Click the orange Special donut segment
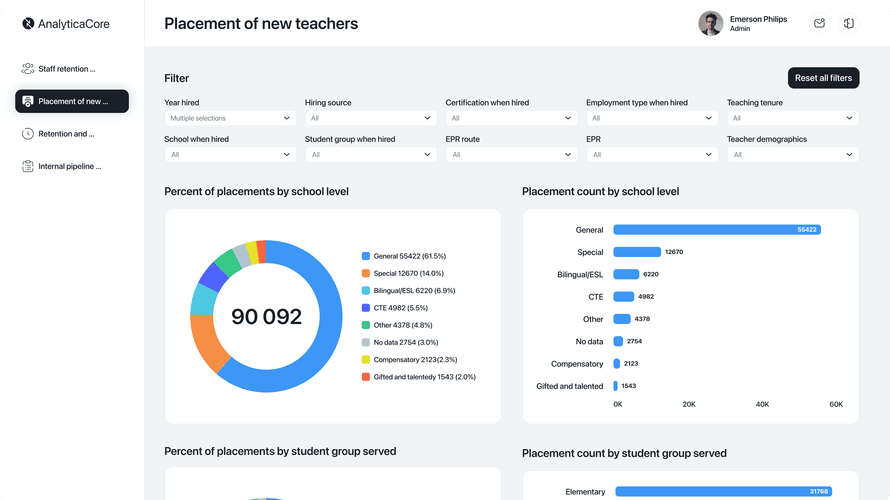The height and width of the screenshot is (500, 890). 207,341
